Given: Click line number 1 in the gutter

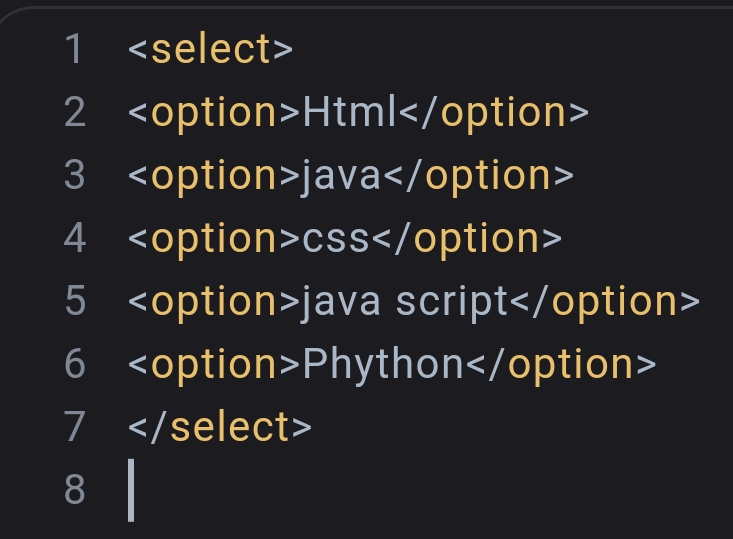Looking at the screenshot, I should point(73,49).
